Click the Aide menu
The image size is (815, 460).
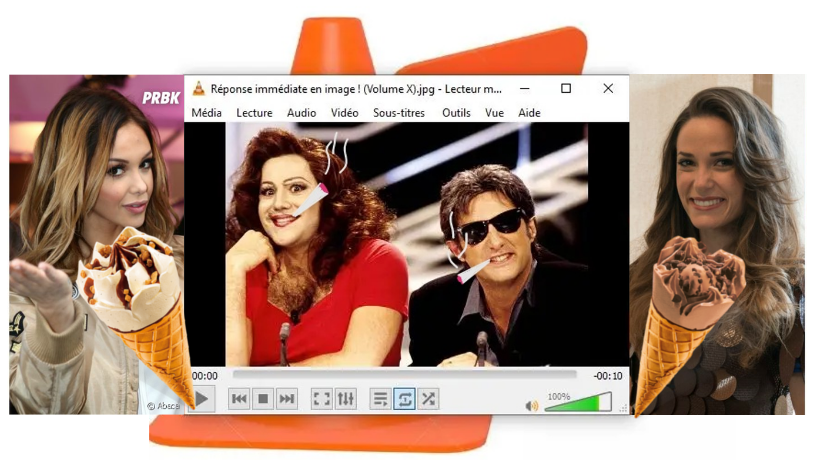(x=529, y=113)
